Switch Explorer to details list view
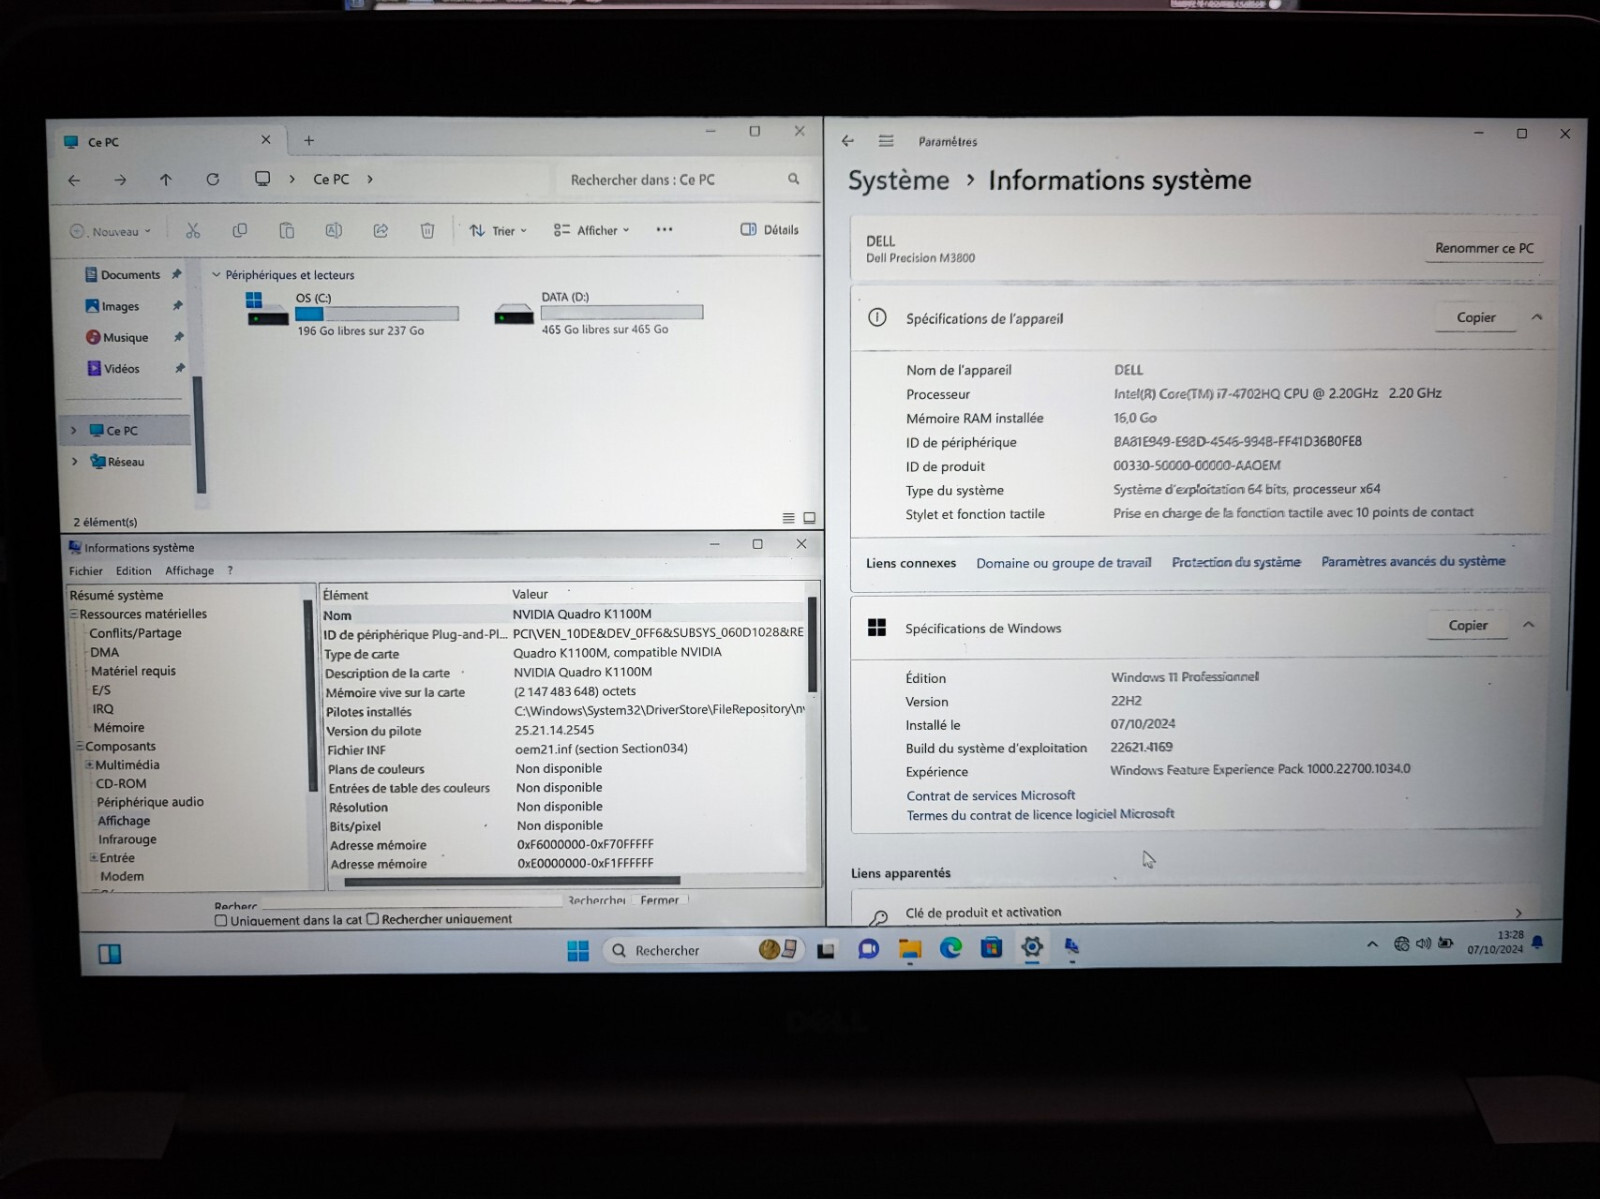 (788, 518)
